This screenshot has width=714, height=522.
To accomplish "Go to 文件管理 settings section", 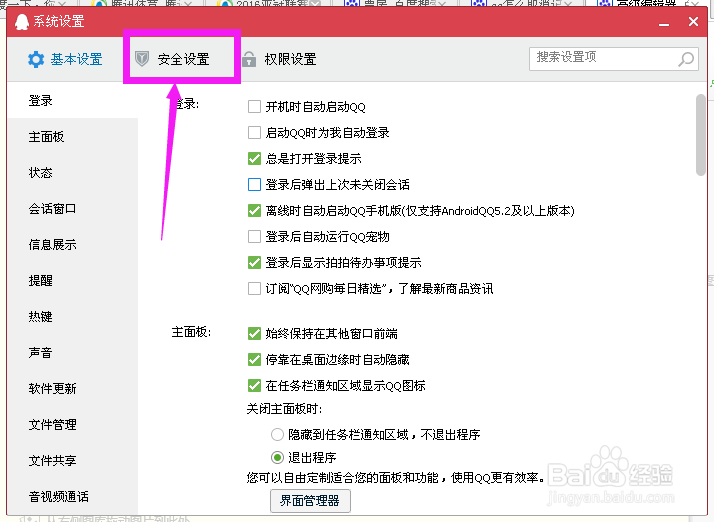I will coord(72,425).
